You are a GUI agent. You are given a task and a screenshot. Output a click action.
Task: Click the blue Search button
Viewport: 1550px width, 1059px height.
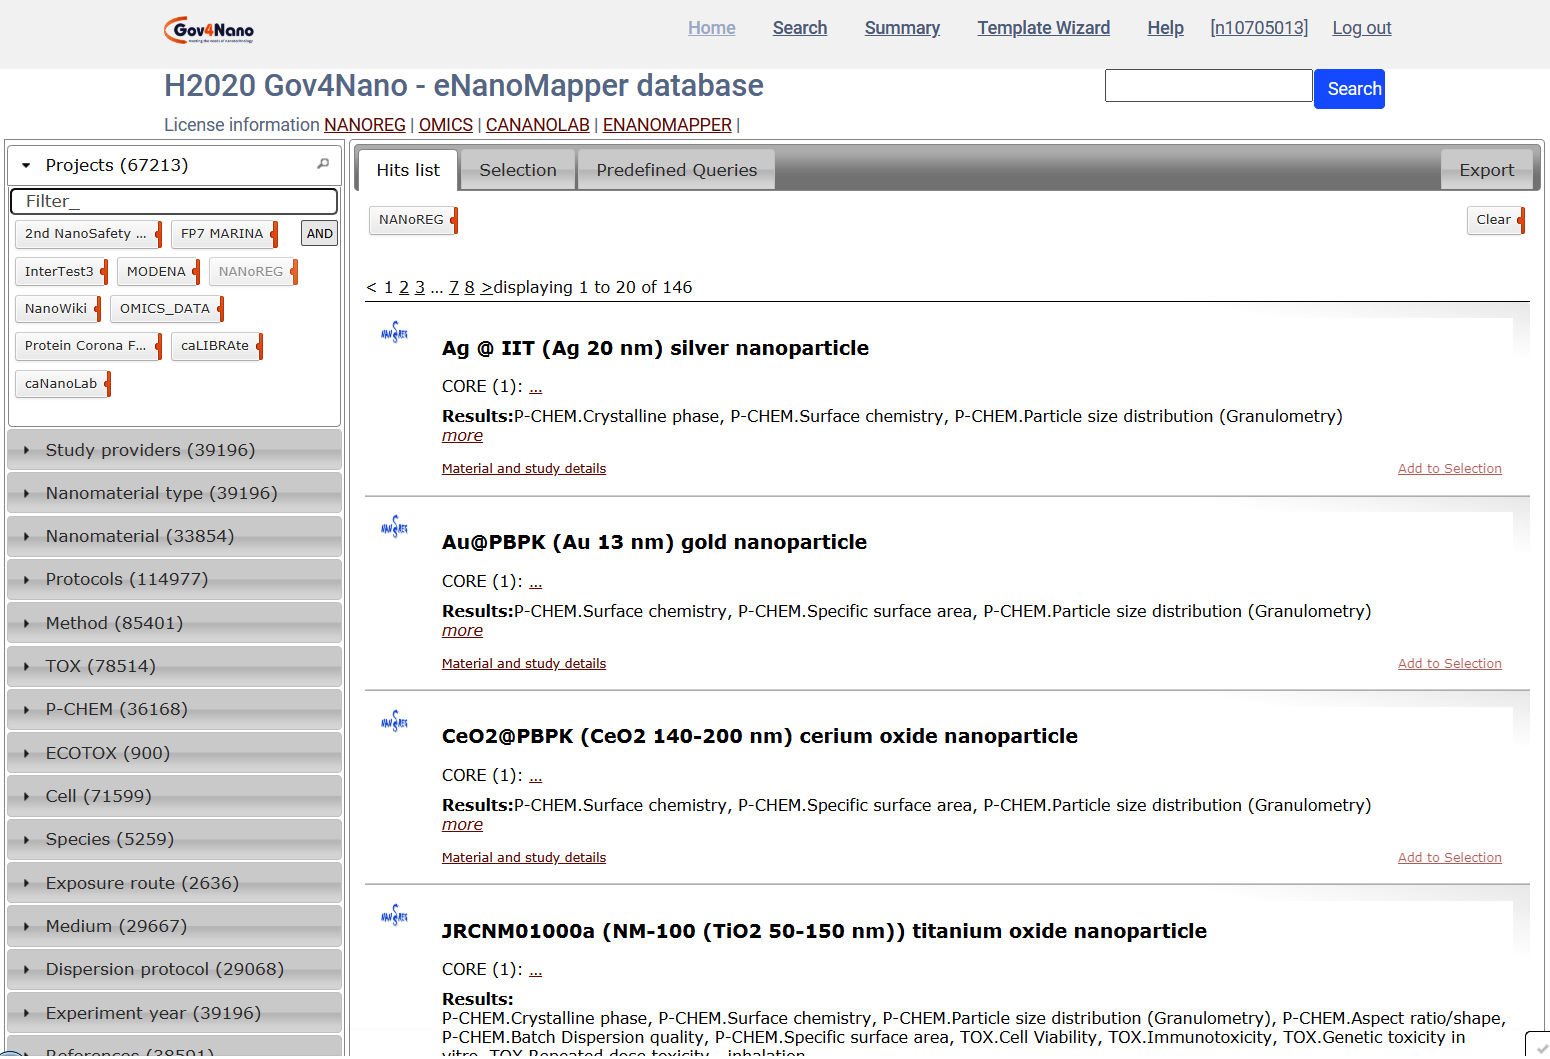coord(1349,89)
